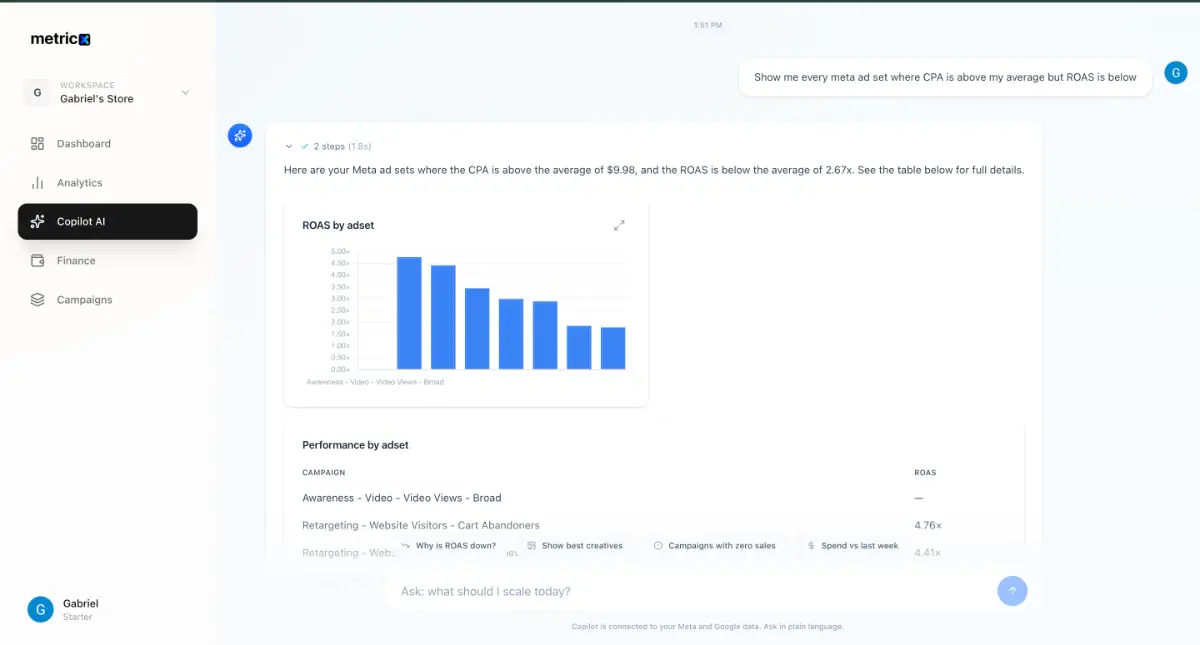Select the 'Why is ROAS down?' suggestion
1200x645 pixels.
(448, 546)
